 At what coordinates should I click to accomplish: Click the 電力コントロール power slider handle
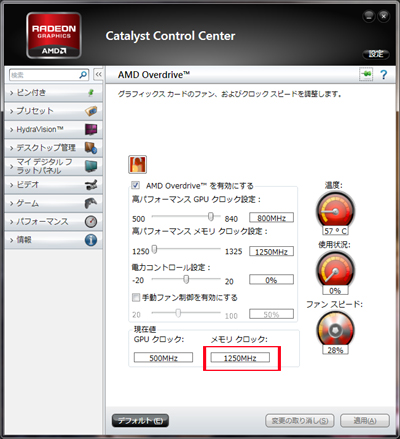186,279
